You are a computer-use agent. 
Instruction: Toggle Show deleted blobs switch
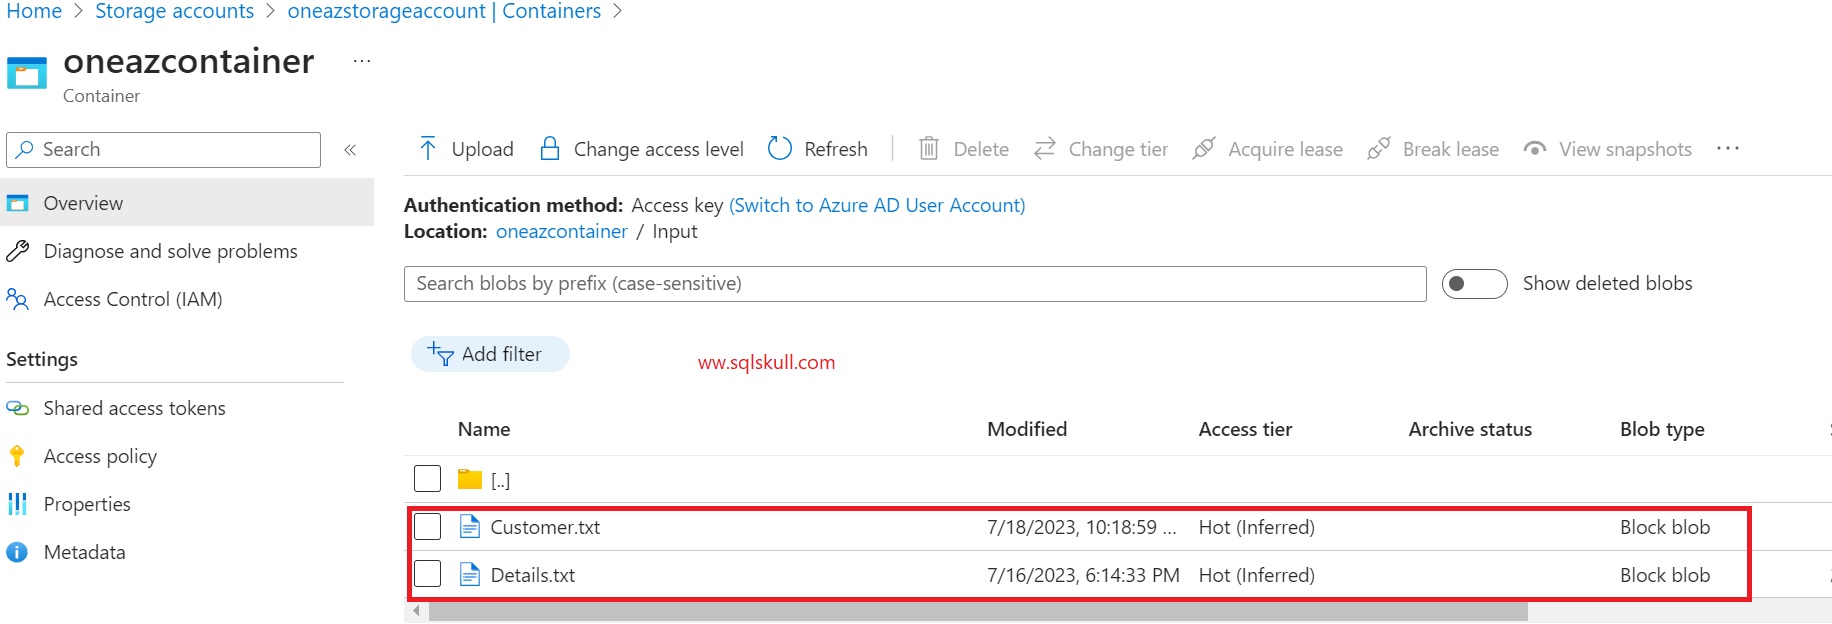[x=1474, y=284]
